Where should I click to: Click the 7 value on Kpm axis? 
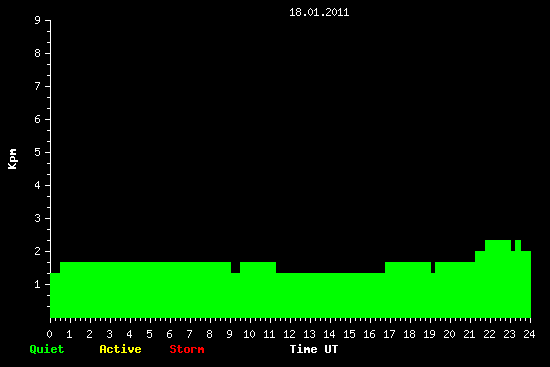37,86
